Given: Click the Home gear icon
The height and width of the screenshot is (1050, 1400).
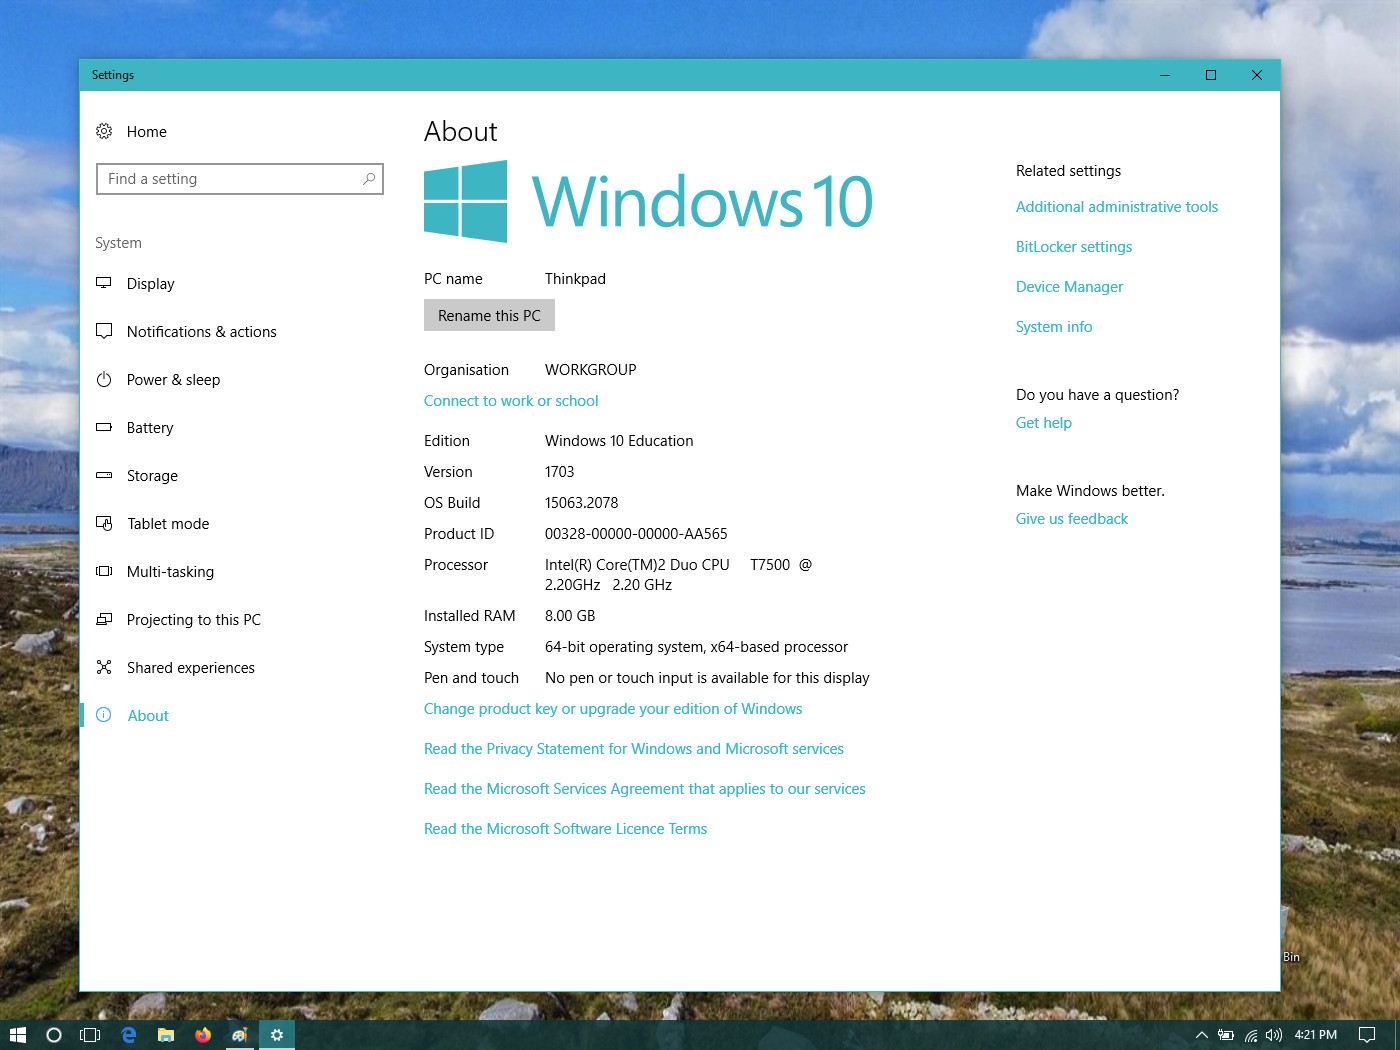Looking at the screenshot, I should 104,131.
